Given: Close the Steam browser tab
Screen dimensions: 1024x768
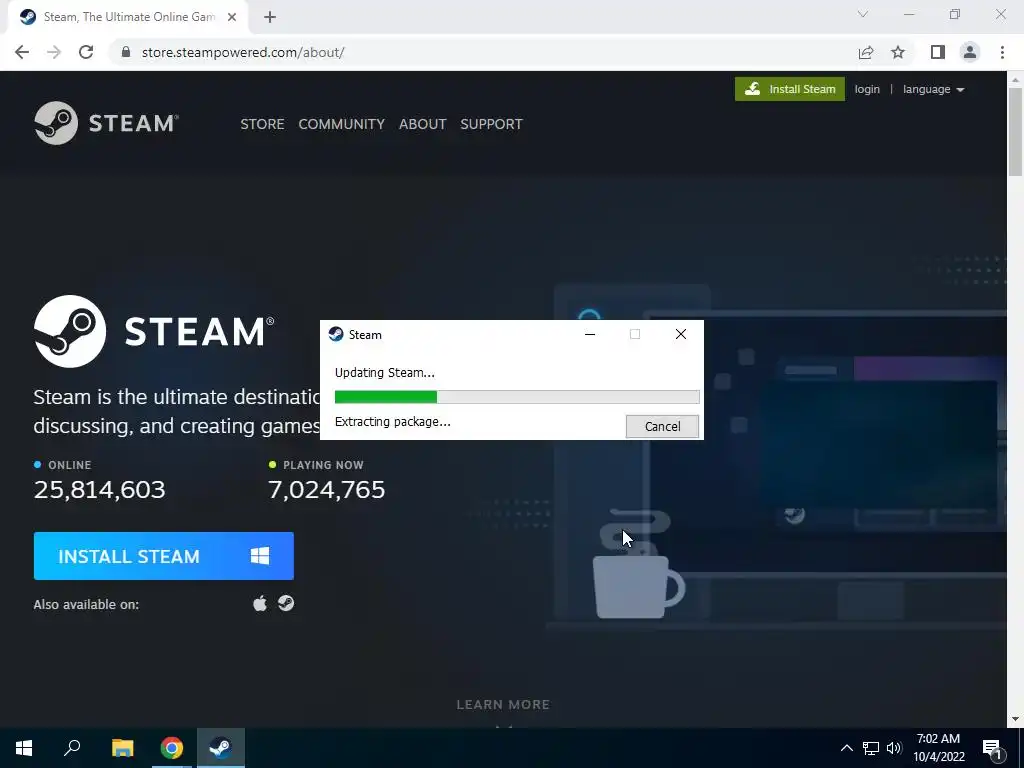Looking at the screenshot, I should click(232, 18).
